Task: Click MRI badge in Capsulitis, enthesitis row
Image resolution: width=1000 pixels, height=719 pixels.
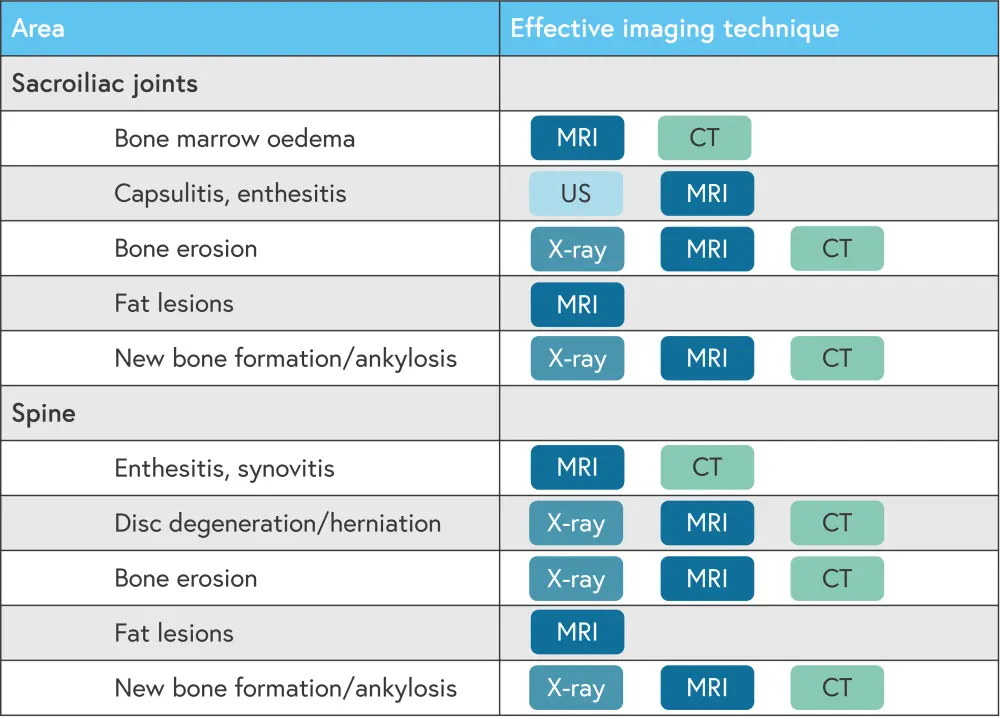Action: click(x=707, y=193)
